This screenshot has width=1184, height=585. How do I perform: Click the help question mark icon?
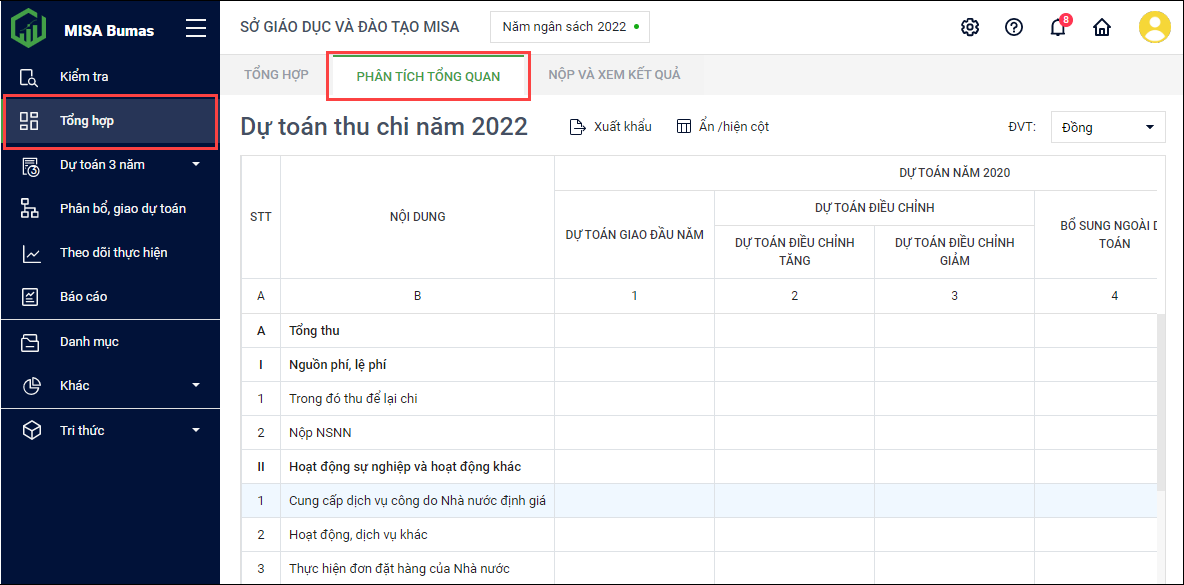[x=1013, y=27]
